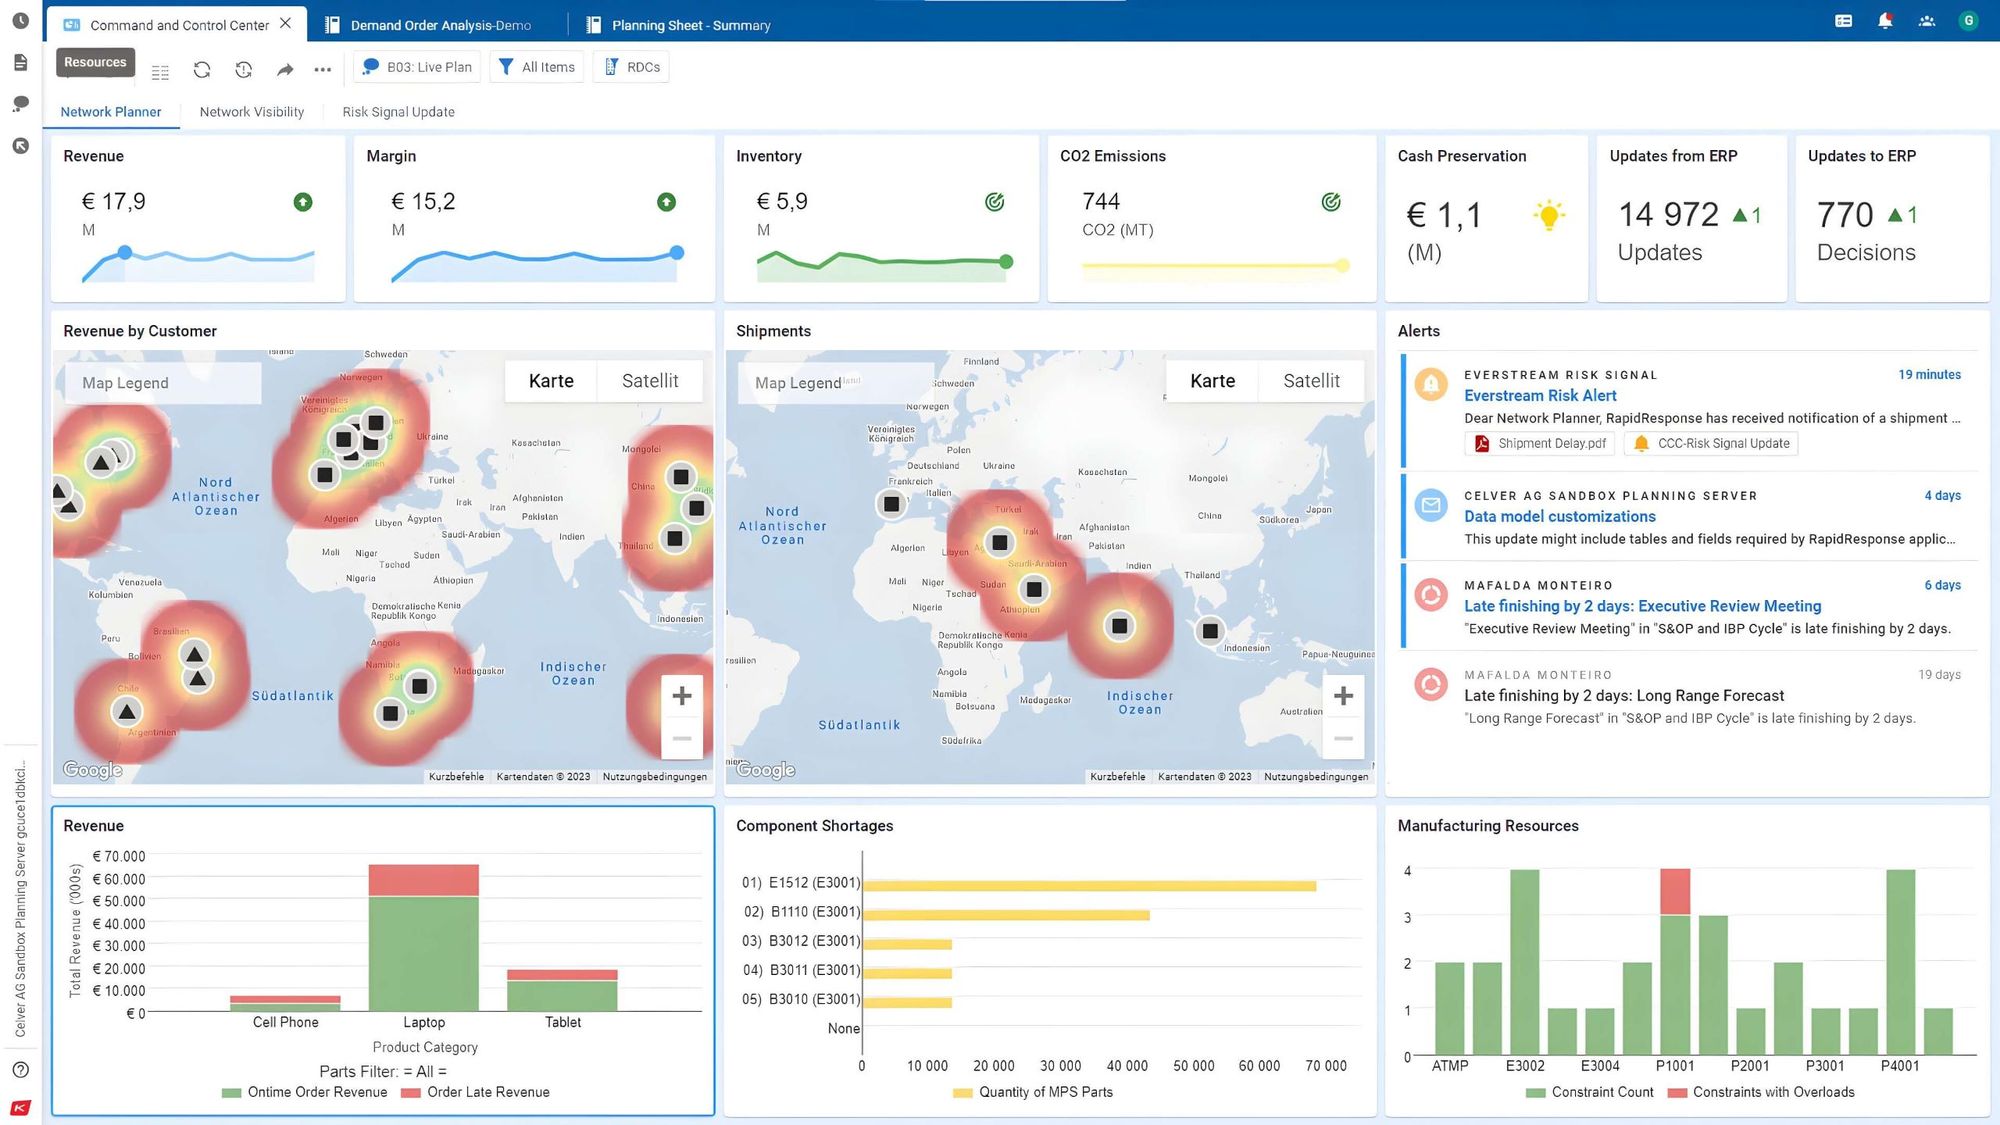Switch Revenue by Customer map to Satellit

650,381
